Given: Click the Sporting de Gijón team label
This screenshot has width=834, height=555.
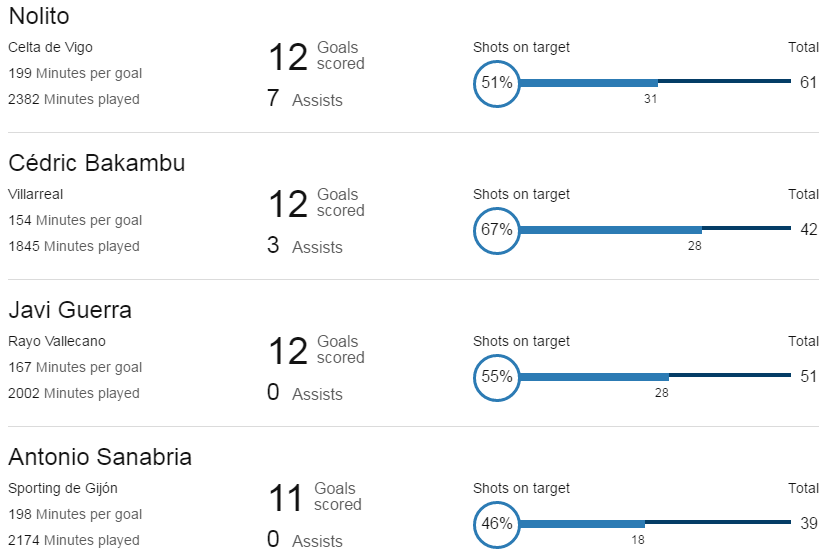Looking at the screenshot, I should point(63,488).
